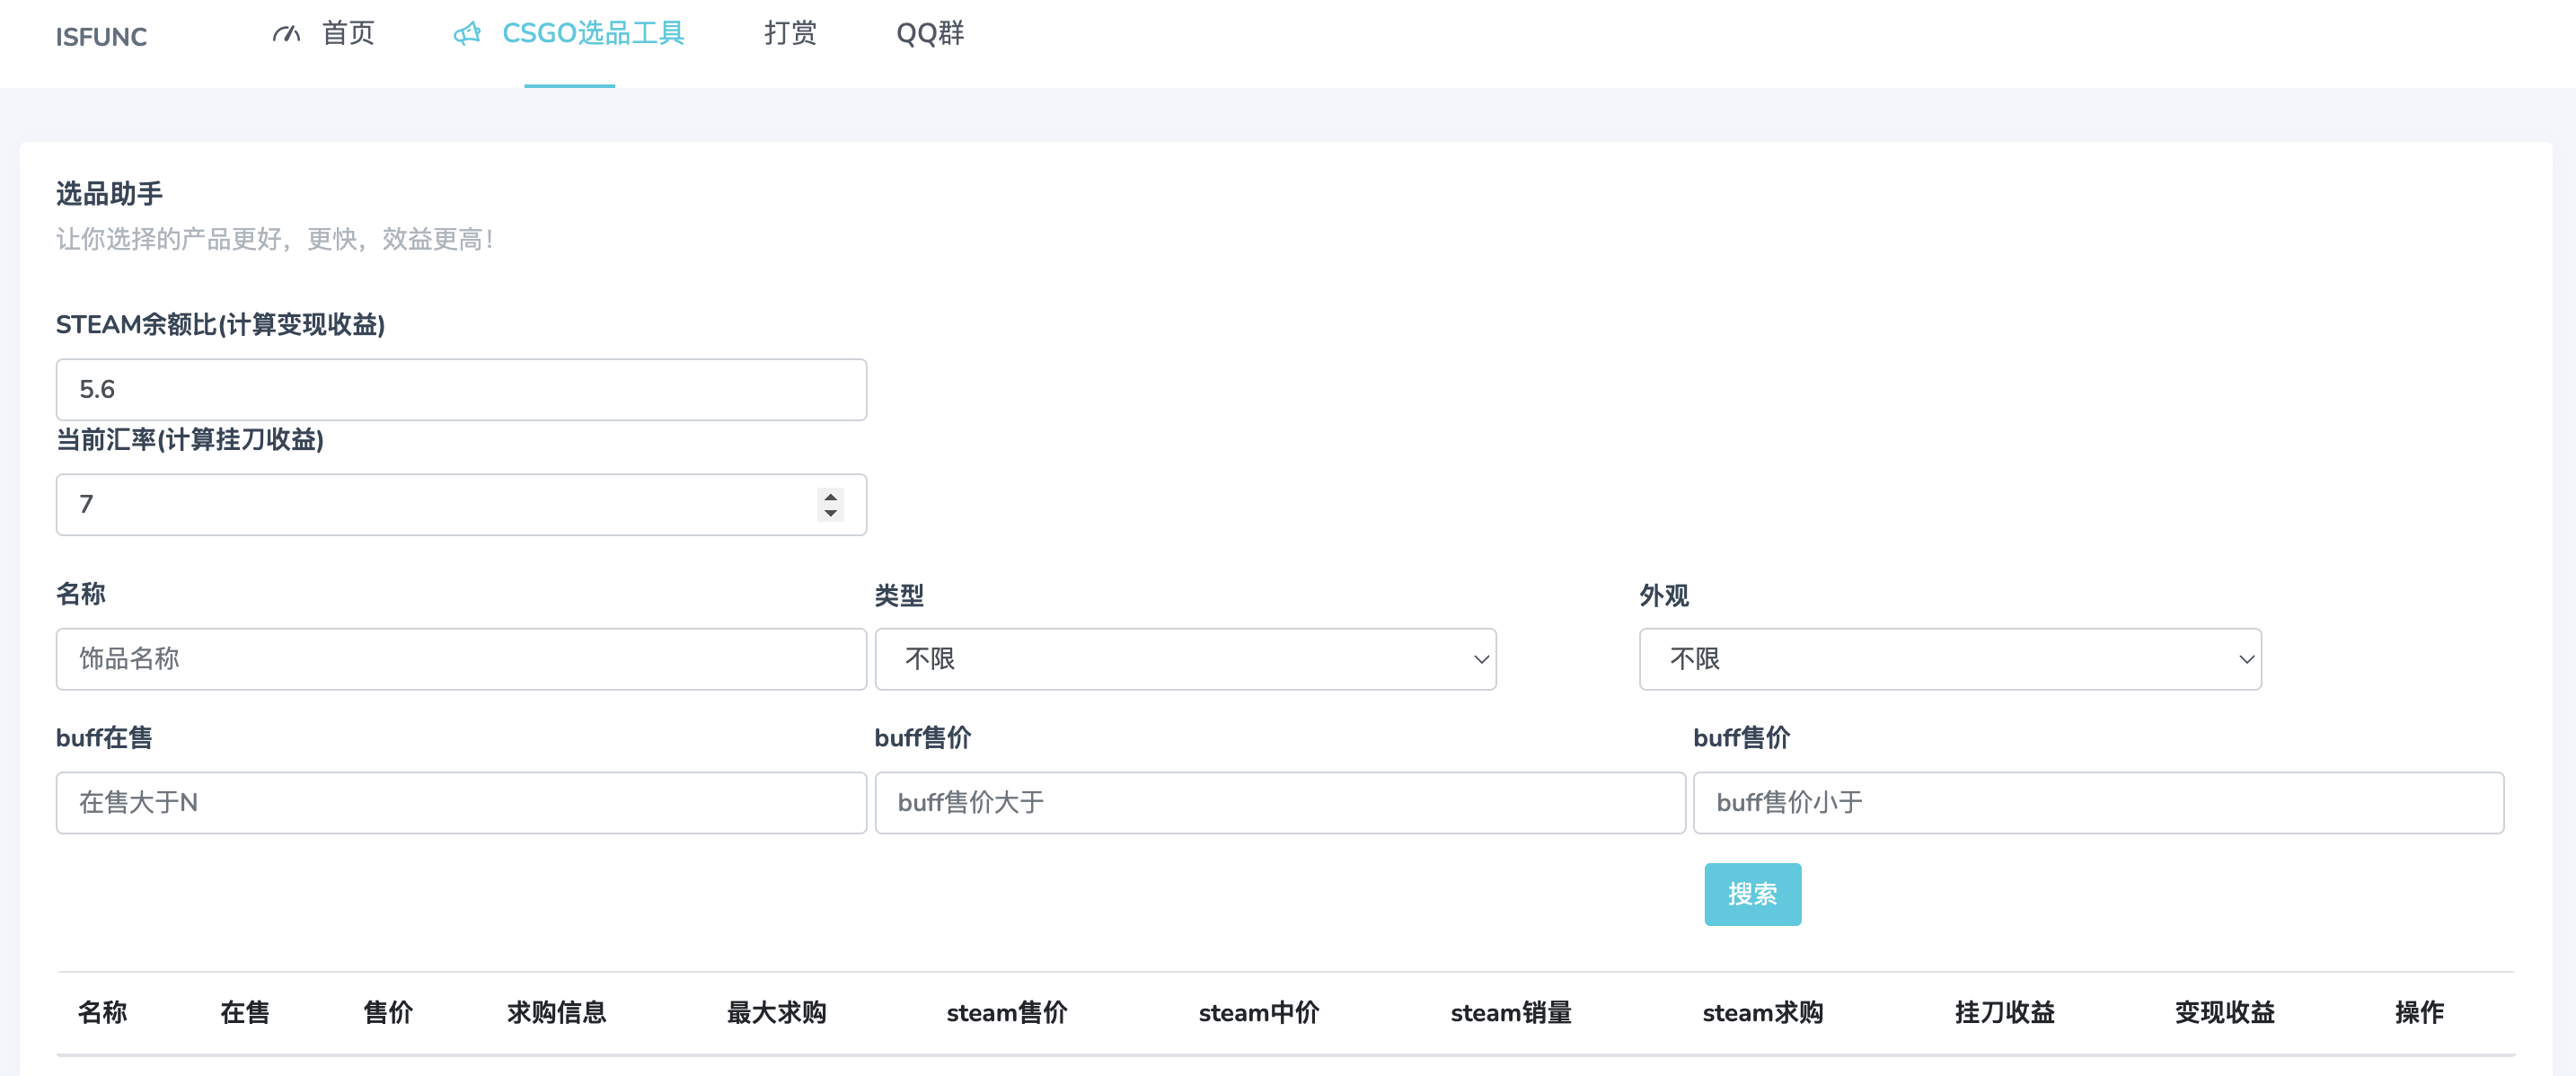Click the 名称 table column header
This screenshot has height=1076, width=2576.
coord(102,1012)
